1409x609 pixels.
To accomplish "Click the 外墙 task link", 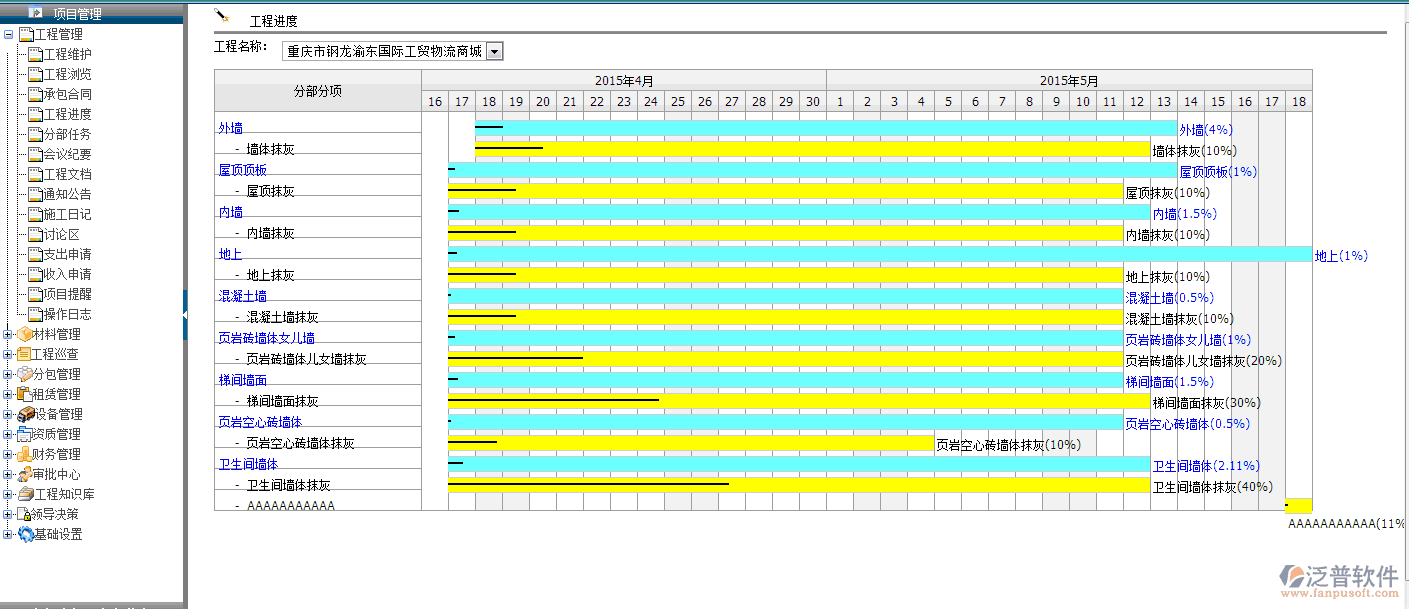I will pos(230,128).
